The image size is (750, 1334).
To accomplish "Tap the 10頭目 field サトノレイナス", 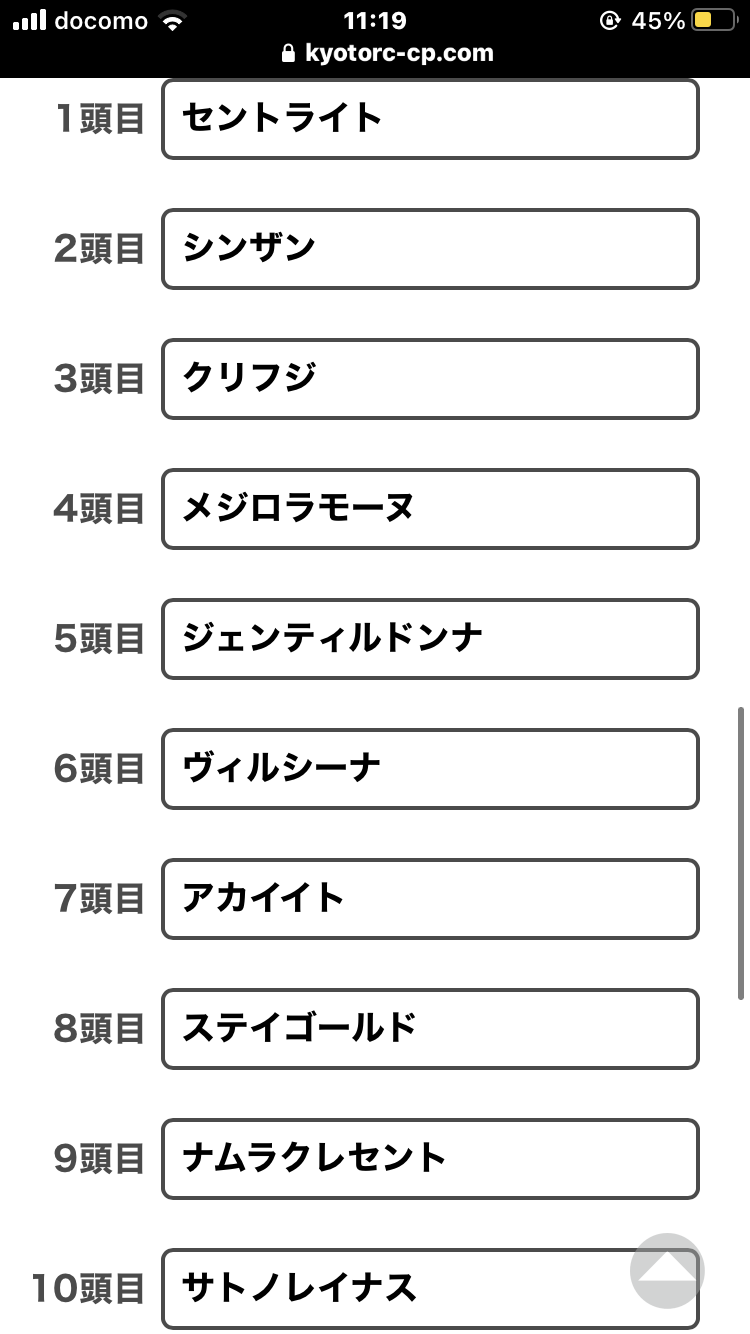I will coord(430,1289).
